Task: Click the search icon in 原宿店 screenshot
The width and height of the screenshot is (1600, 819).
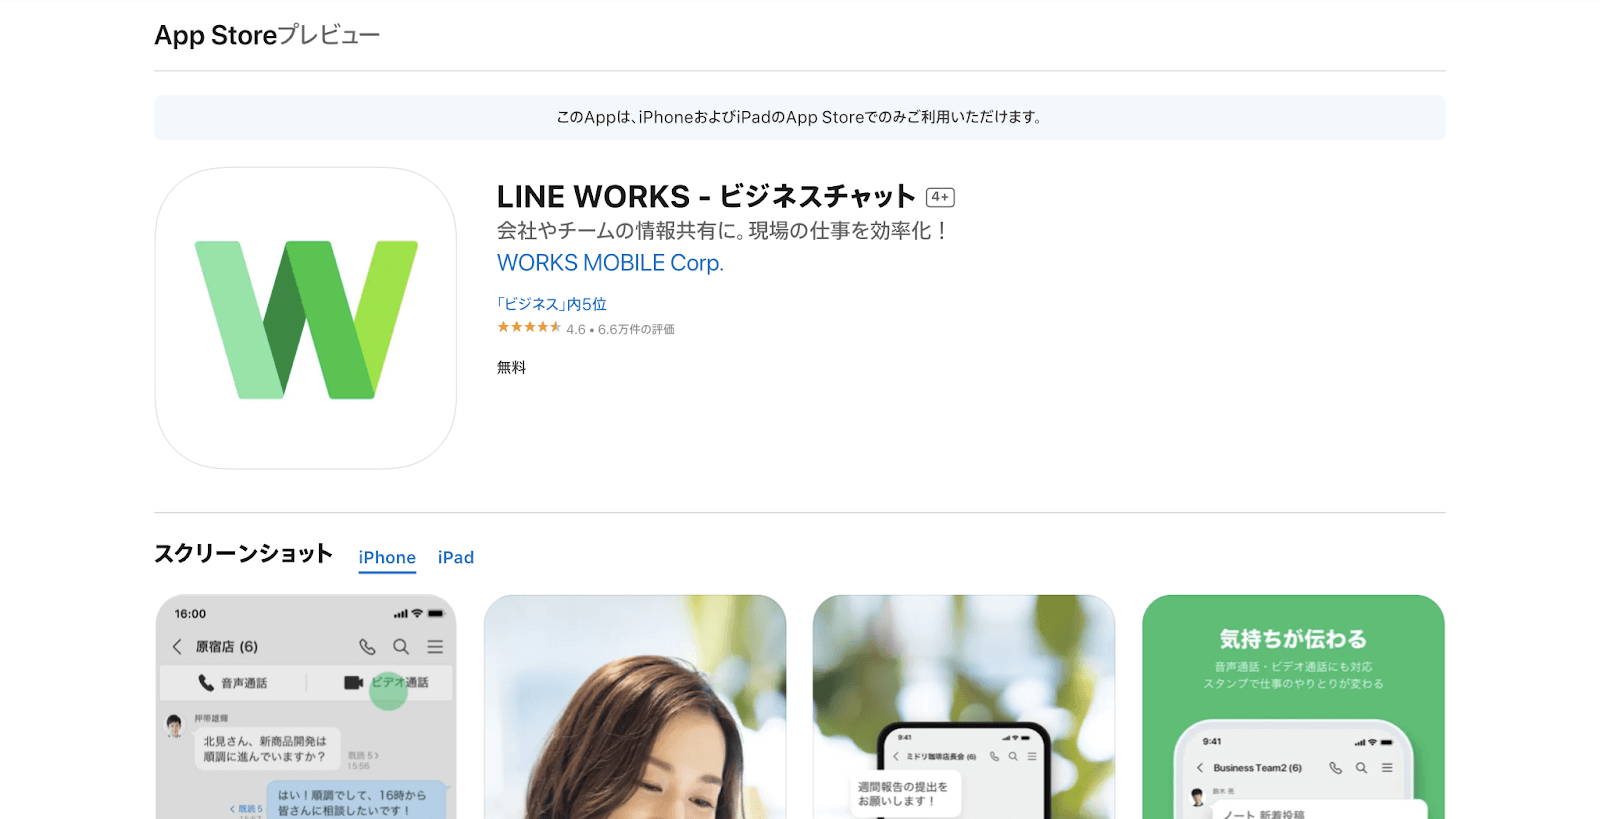Action: click(401, 647)
